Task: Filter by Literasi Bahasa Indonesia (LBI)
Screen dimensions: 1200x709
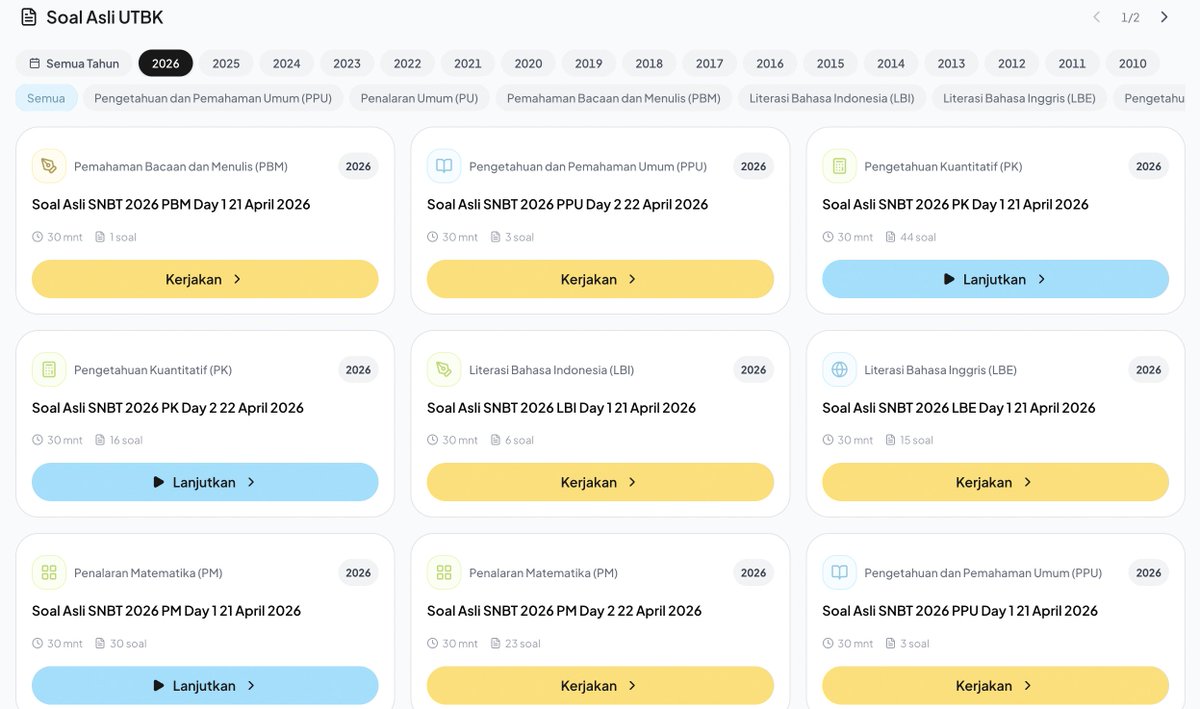Action: tap(832, 98)
